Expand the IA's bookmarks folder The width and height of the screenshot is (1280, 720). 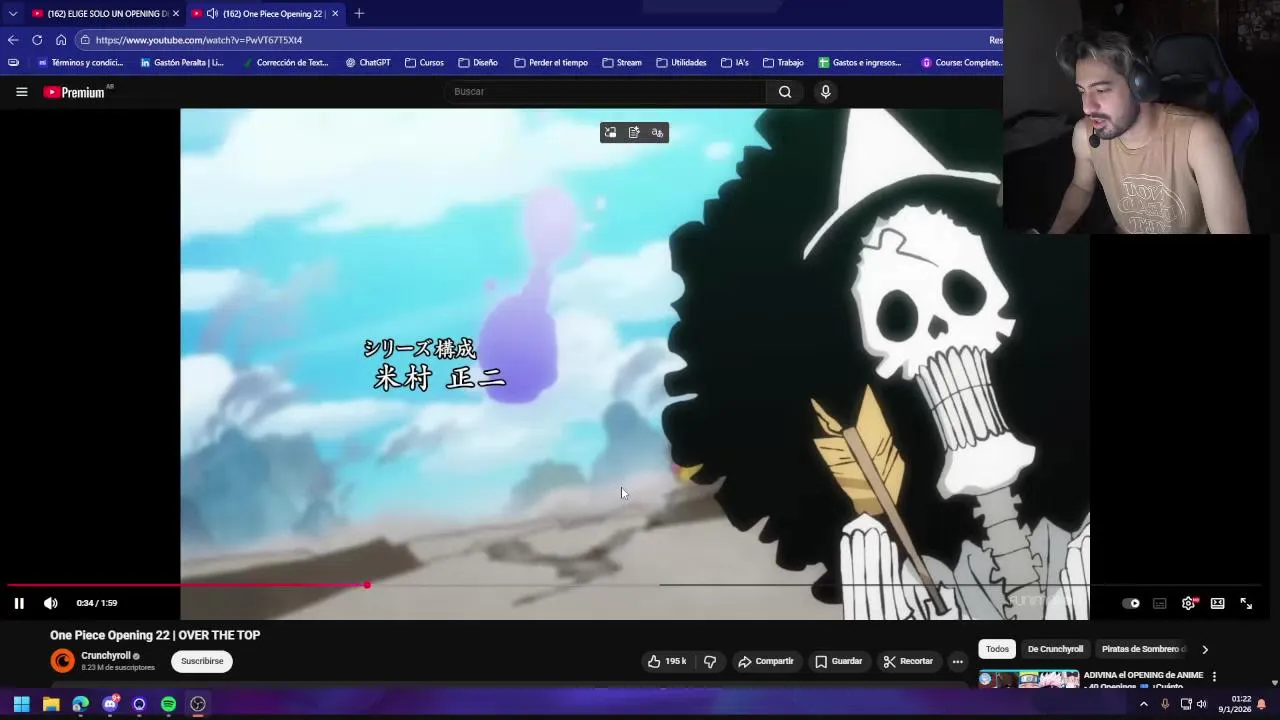click(x=734, y=63)
